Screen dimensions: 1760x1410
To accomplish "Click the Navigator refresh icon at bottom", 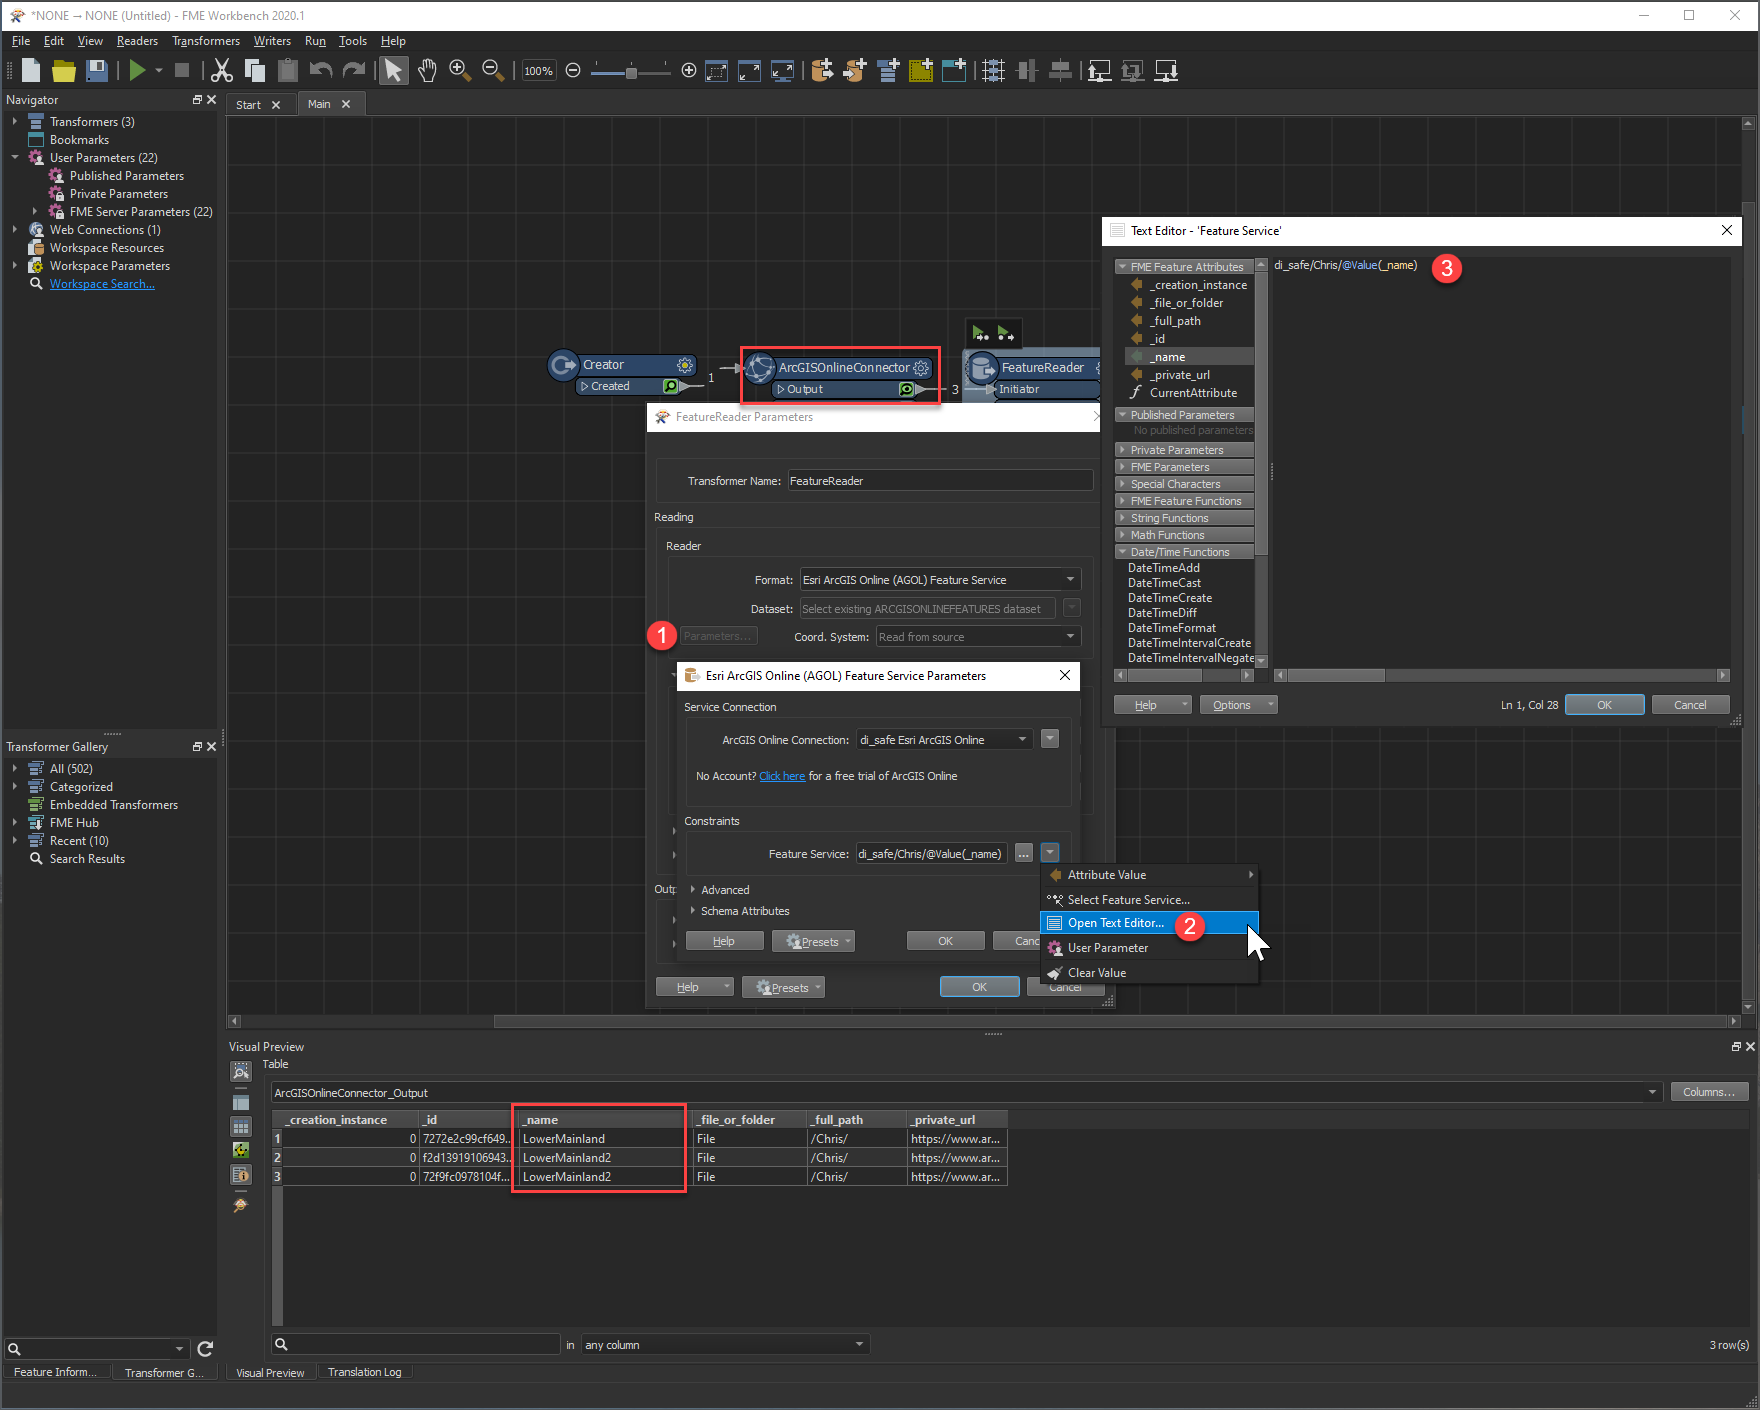I will 205,1348.
